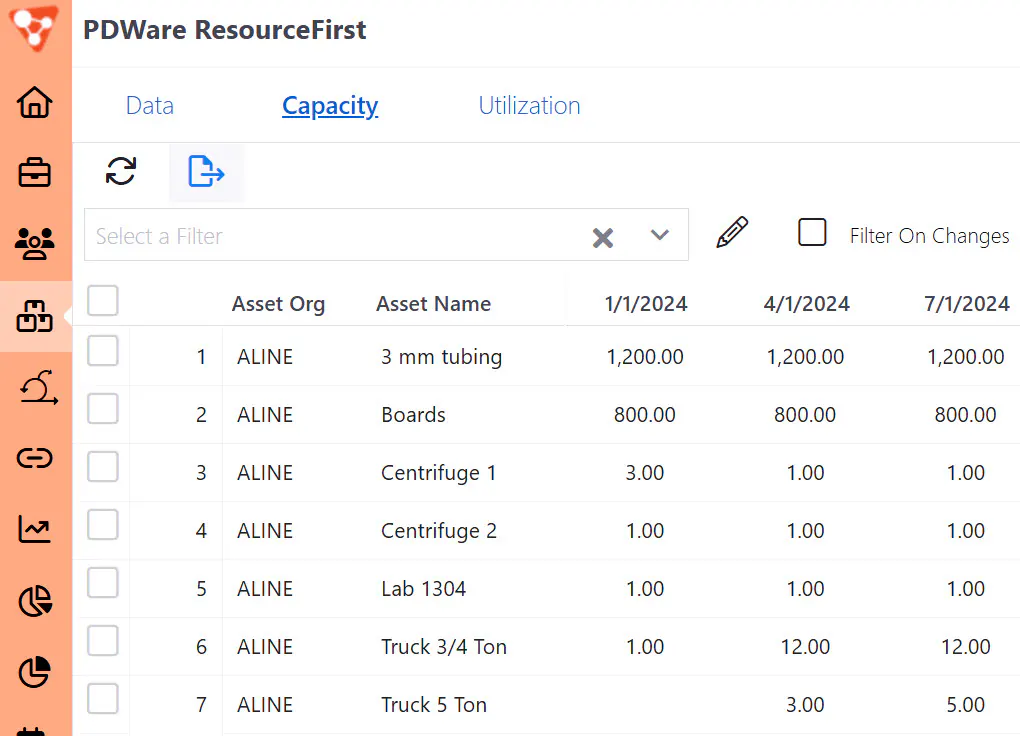Viewport: 1020px width, 736px height.
Task: Sort by the Asset Org column header
Action: (x=278, y=304)
